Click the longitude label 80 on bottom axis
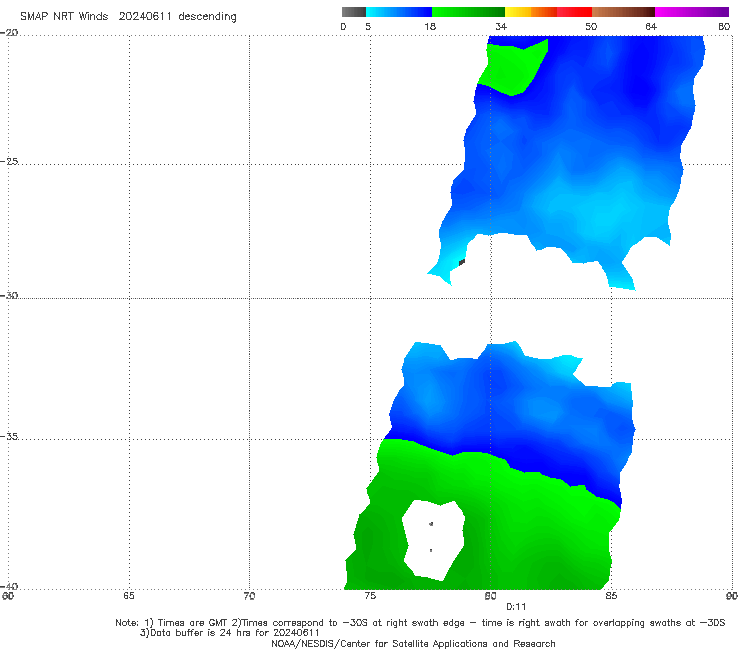The width and height of the screenshot is (740, 650). [x=490, y=596]
